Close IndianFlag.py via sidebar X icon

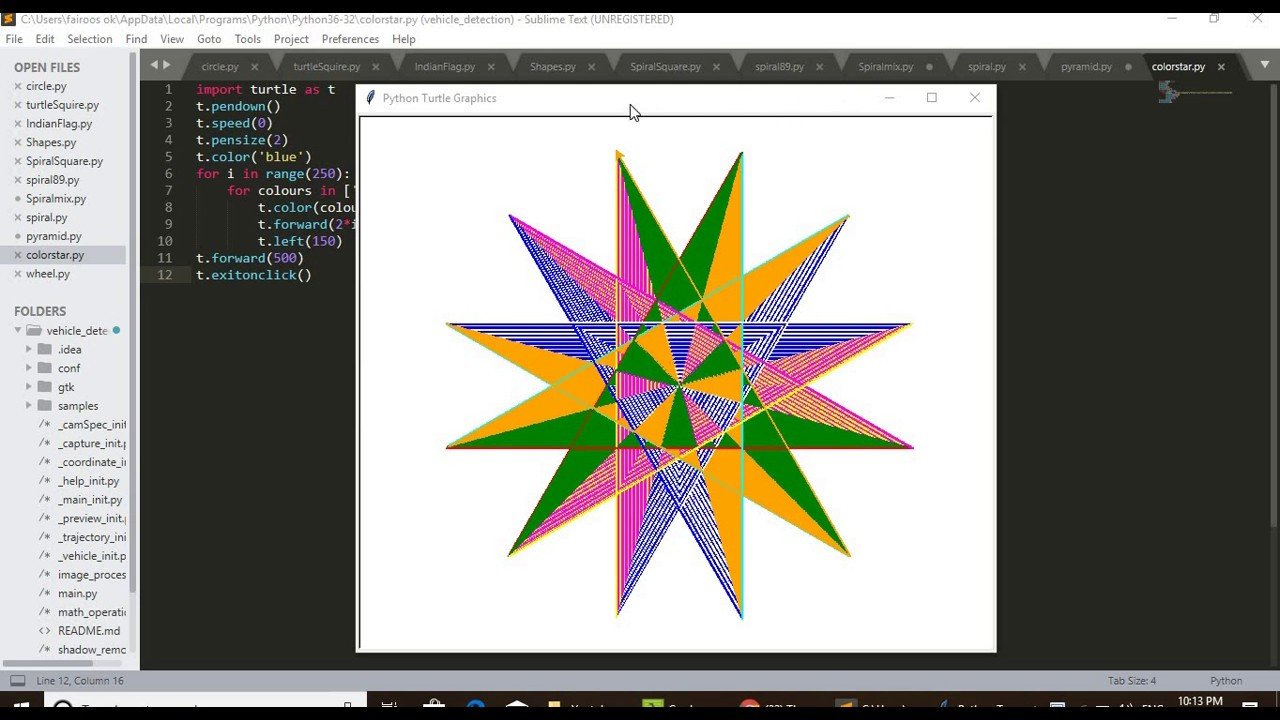coord(18,124)
